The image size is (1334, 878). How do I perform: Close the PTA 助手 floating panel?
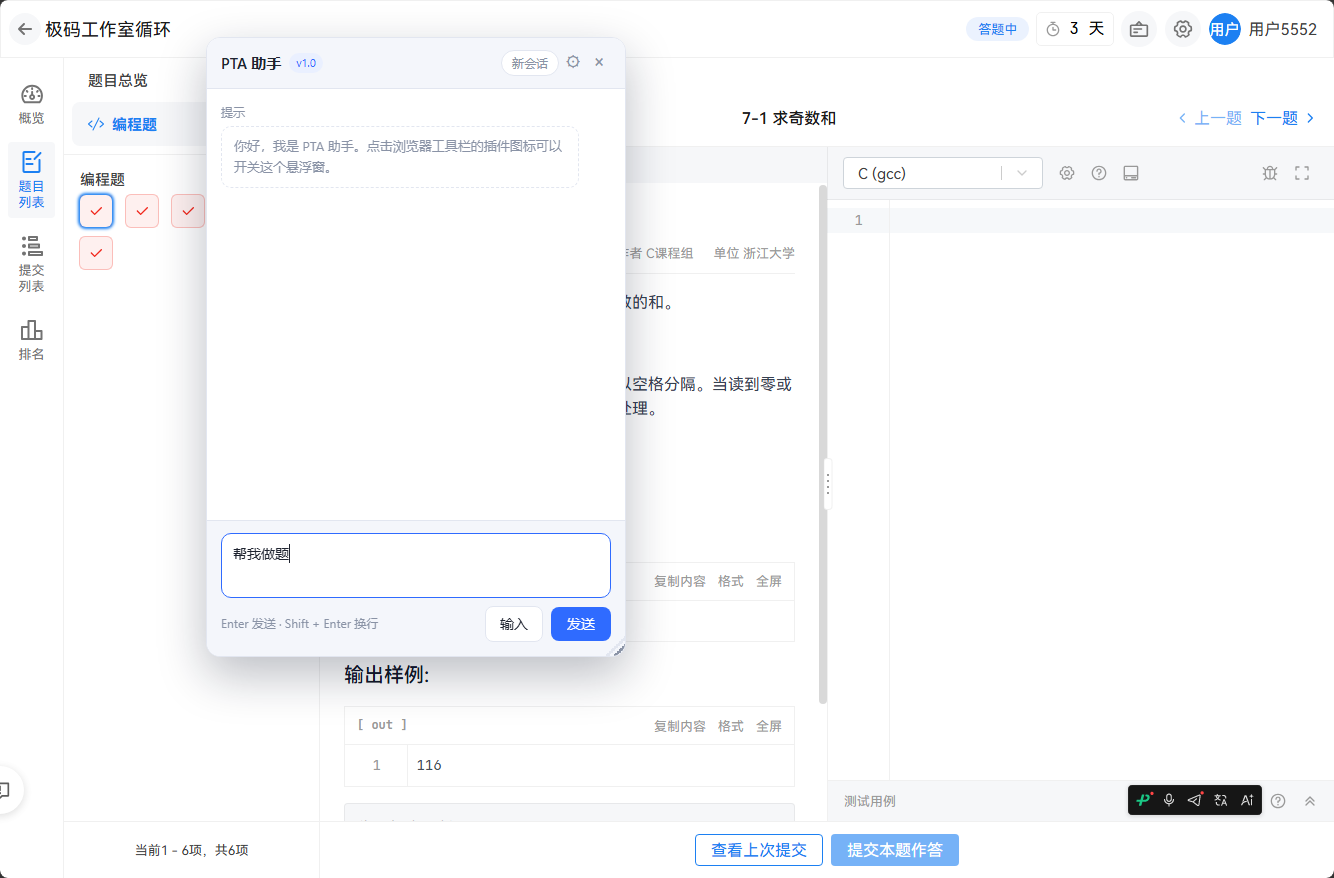[599, 62]
